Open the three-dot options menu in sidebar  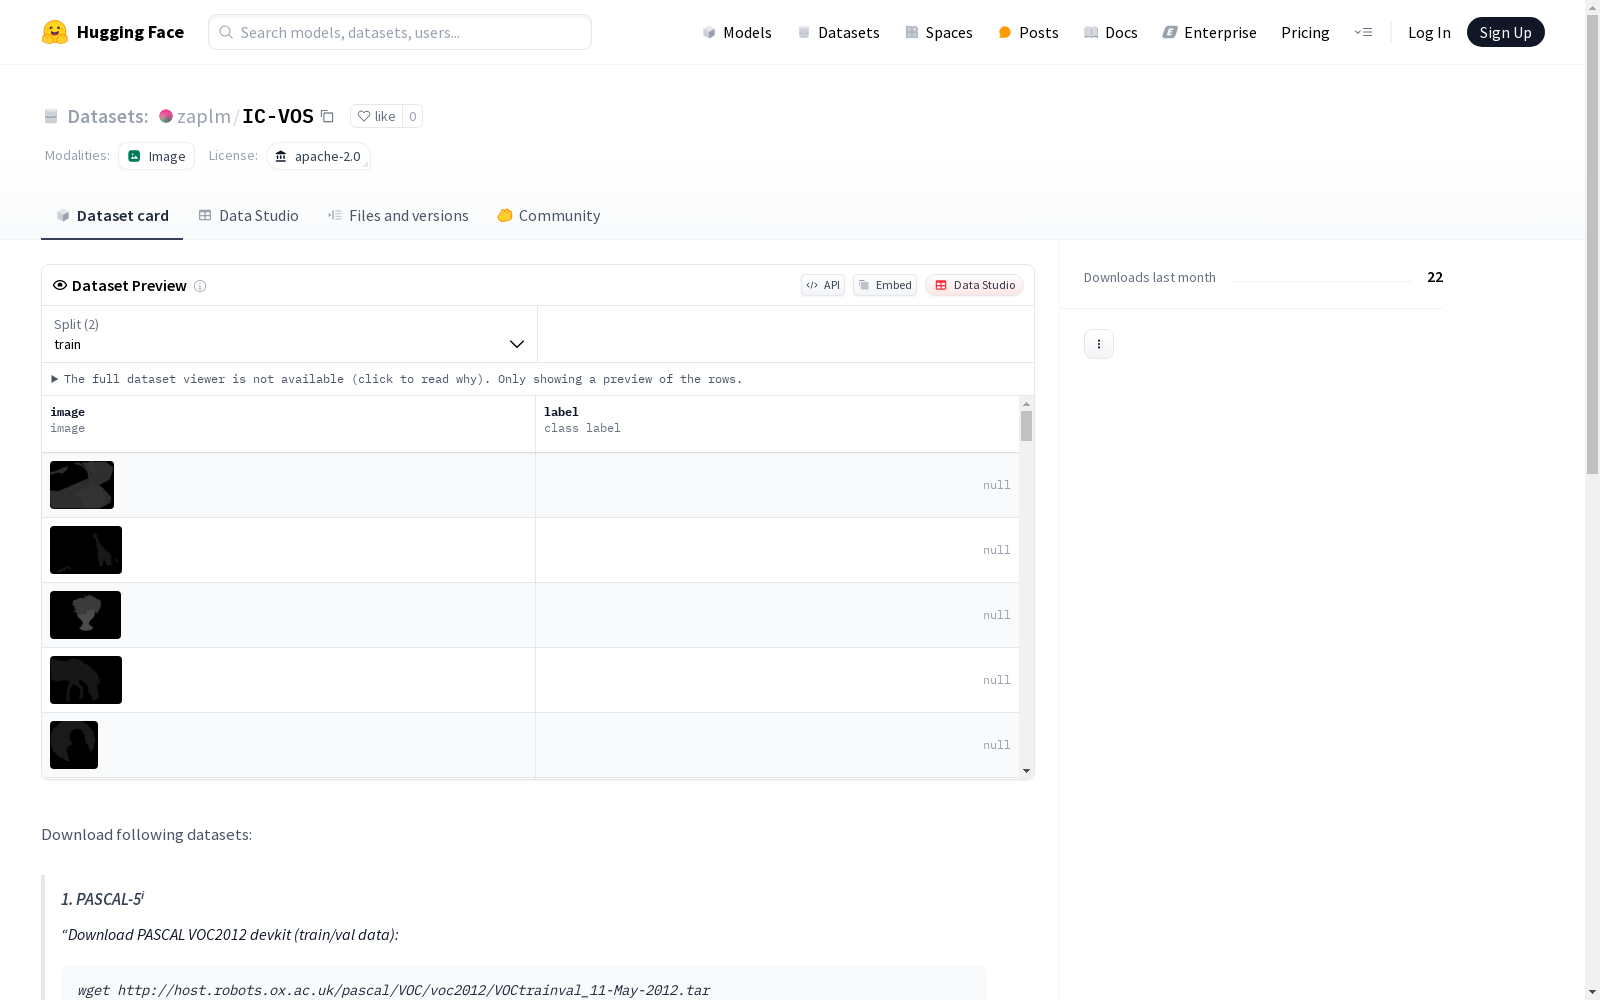point(1099,344)
